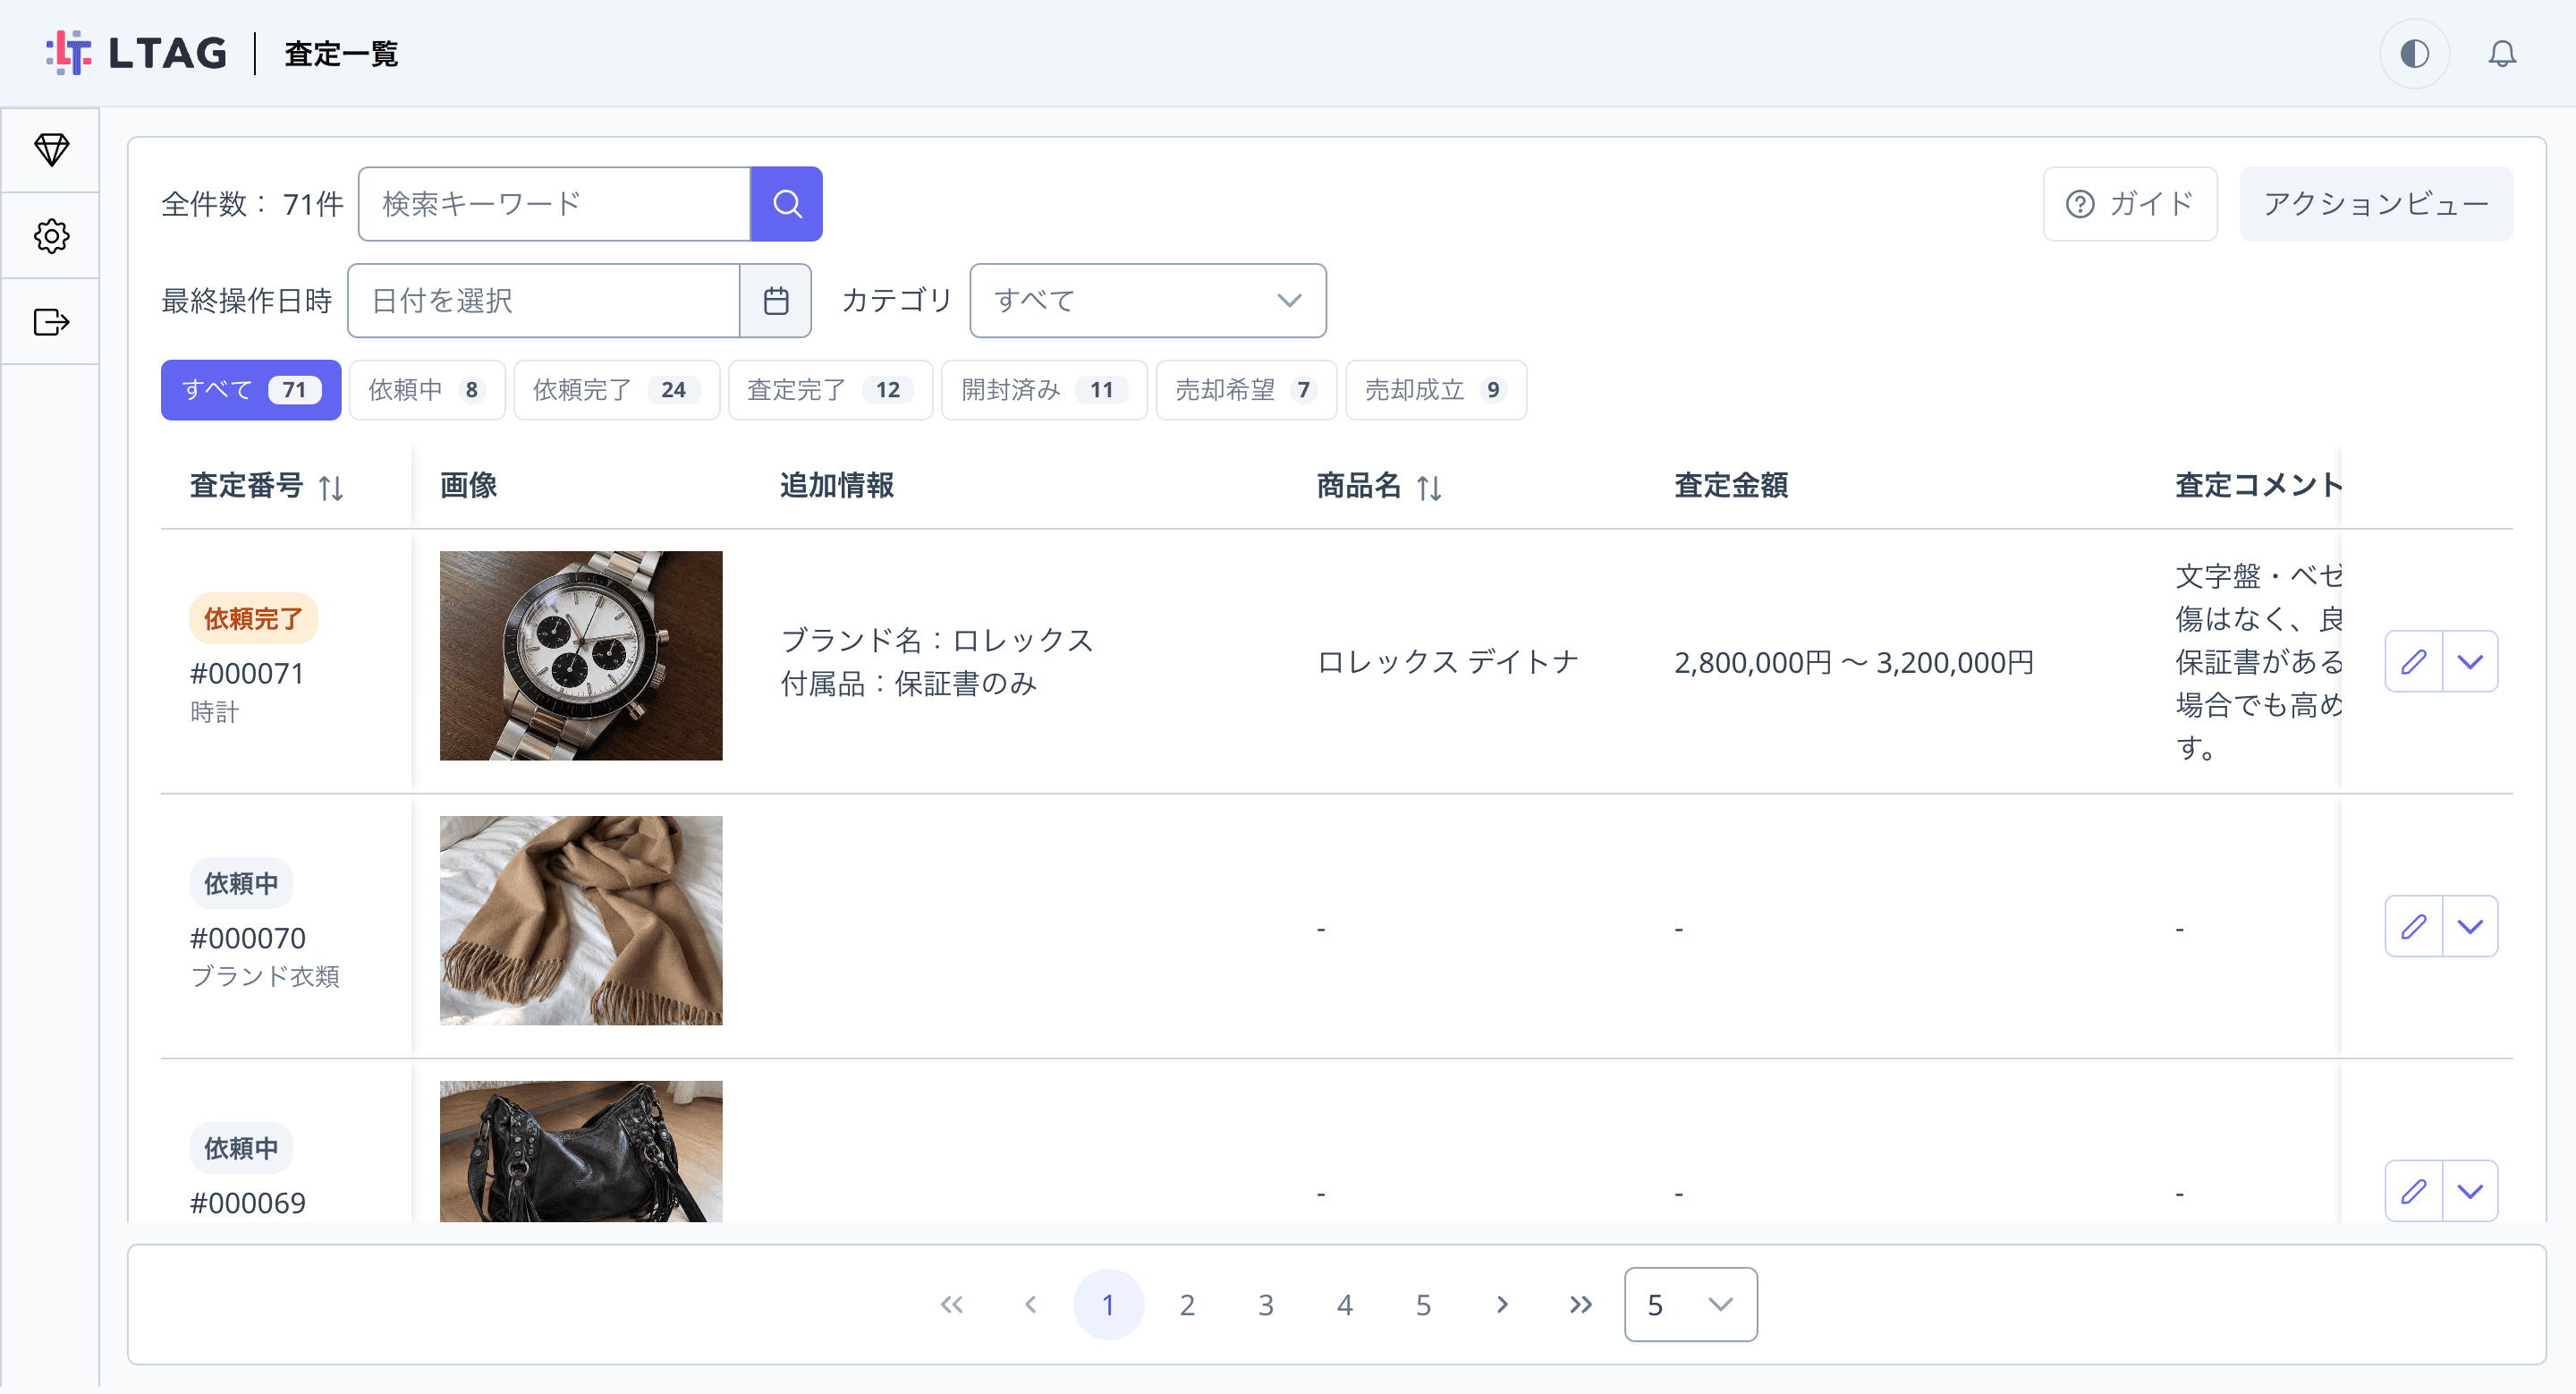Open the brown scarf thumbnail image

[581, 920]
